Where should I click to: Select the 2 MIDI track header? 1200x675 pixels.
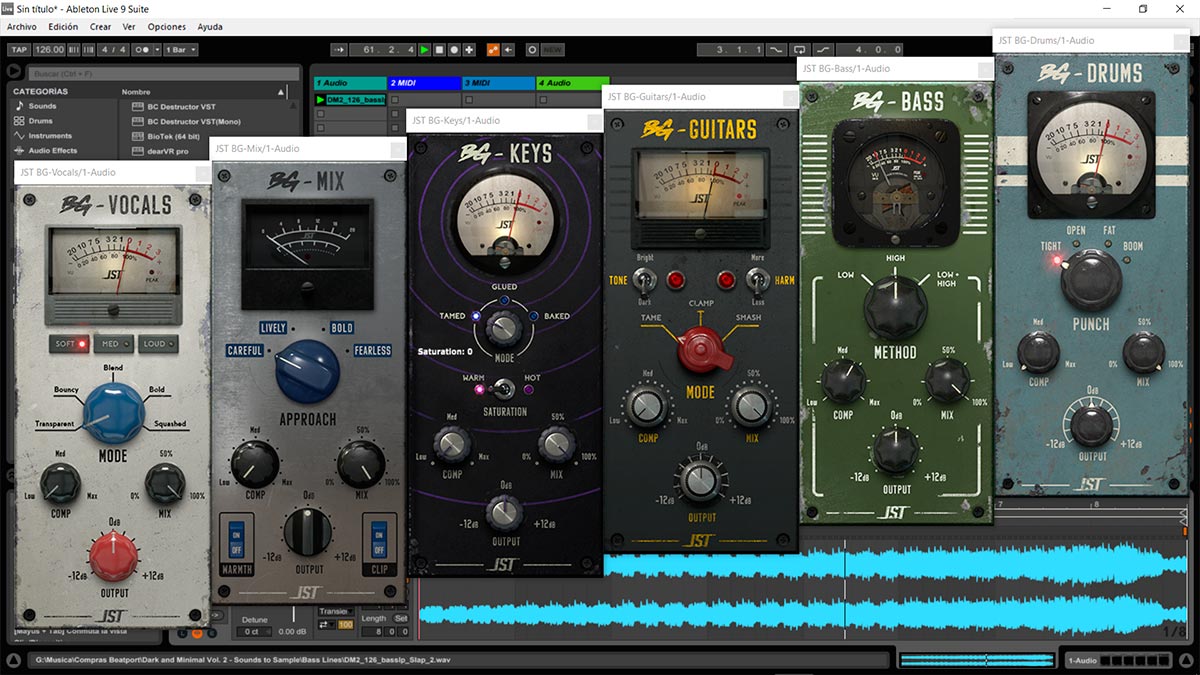click(424, 83)
